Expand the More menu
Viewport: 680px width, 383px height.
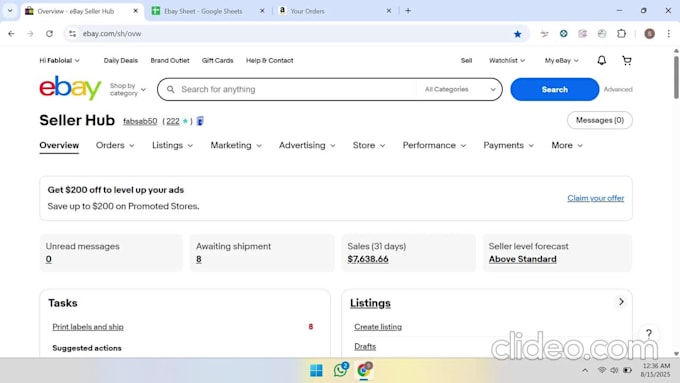(567, 145)
